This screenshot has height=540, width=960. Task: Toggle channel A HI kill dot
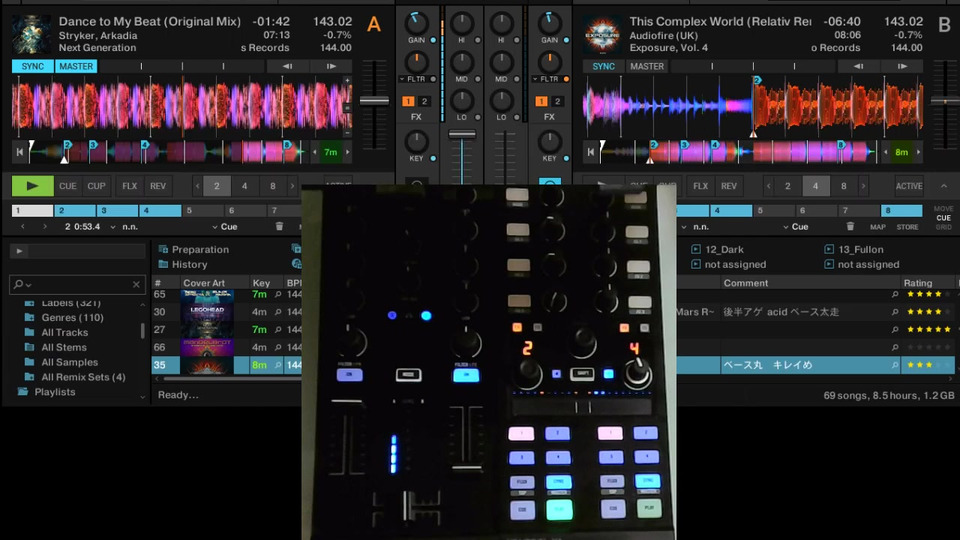[478, 40]
